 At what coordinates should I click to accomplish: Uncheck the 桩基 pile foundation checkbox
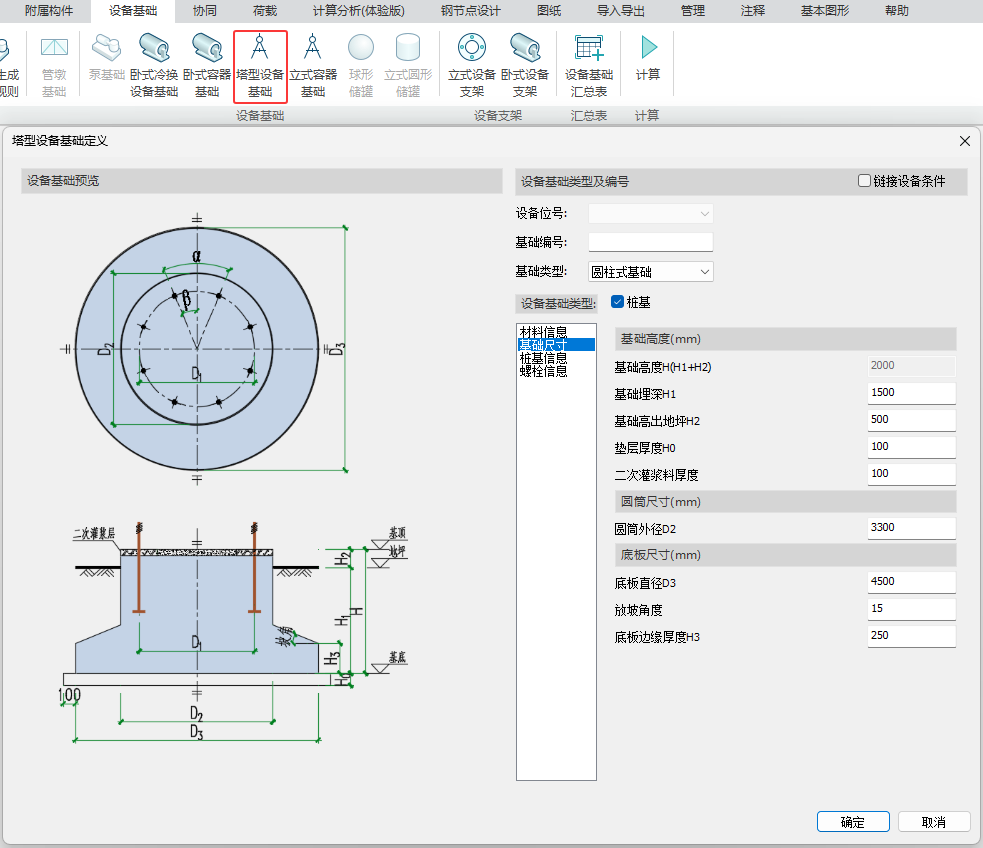[618, 302]
